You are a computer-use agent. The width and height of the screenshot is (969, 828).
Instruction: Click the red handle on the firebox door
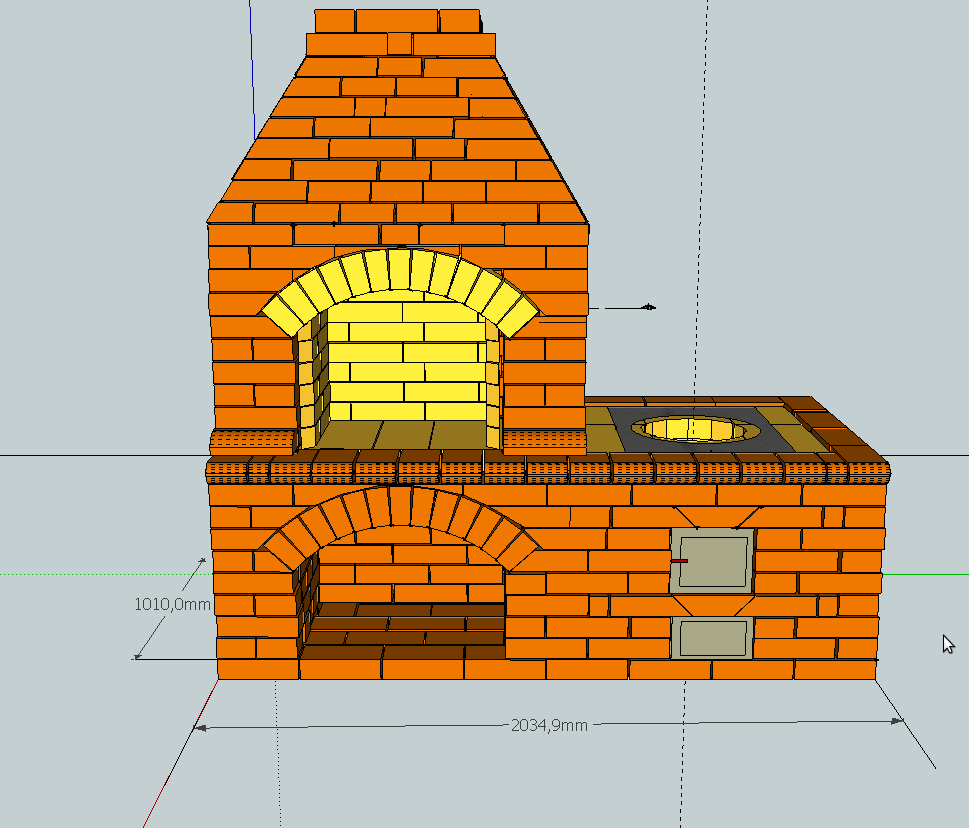pos(680,561)
